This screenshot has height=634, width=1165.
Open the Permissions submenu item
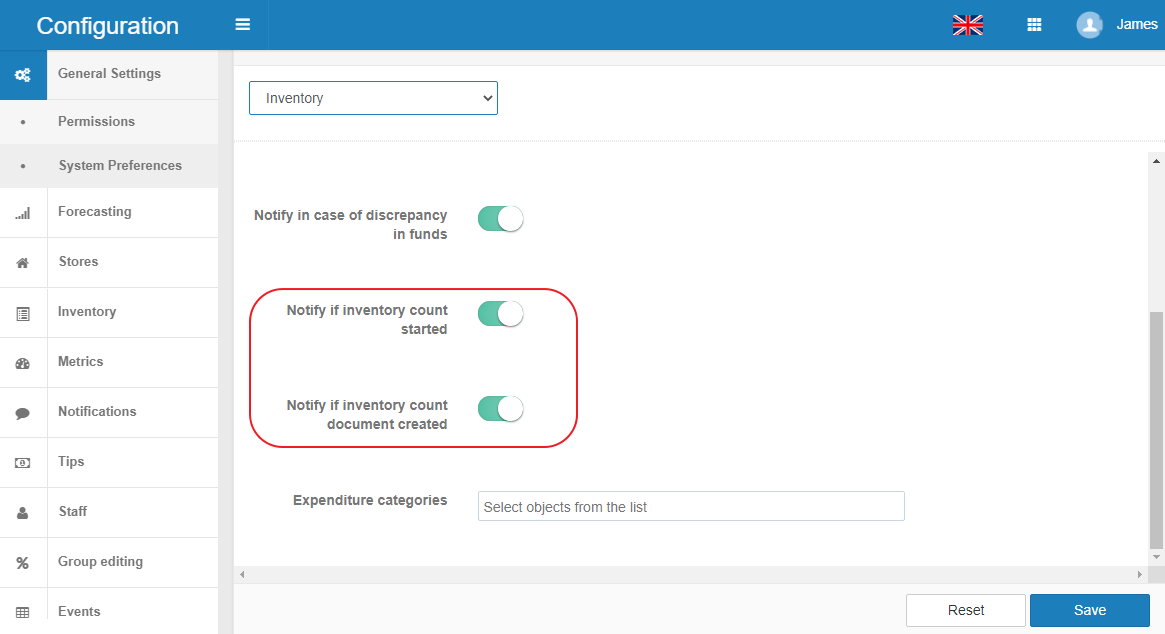coord(96,121)
